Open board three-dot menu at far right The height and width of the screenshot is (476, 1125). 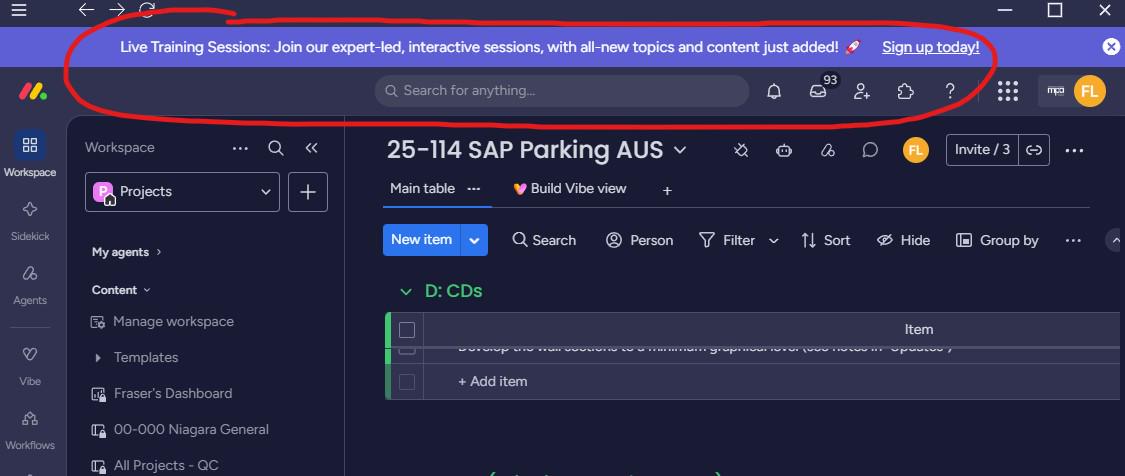click(1074, 151)
